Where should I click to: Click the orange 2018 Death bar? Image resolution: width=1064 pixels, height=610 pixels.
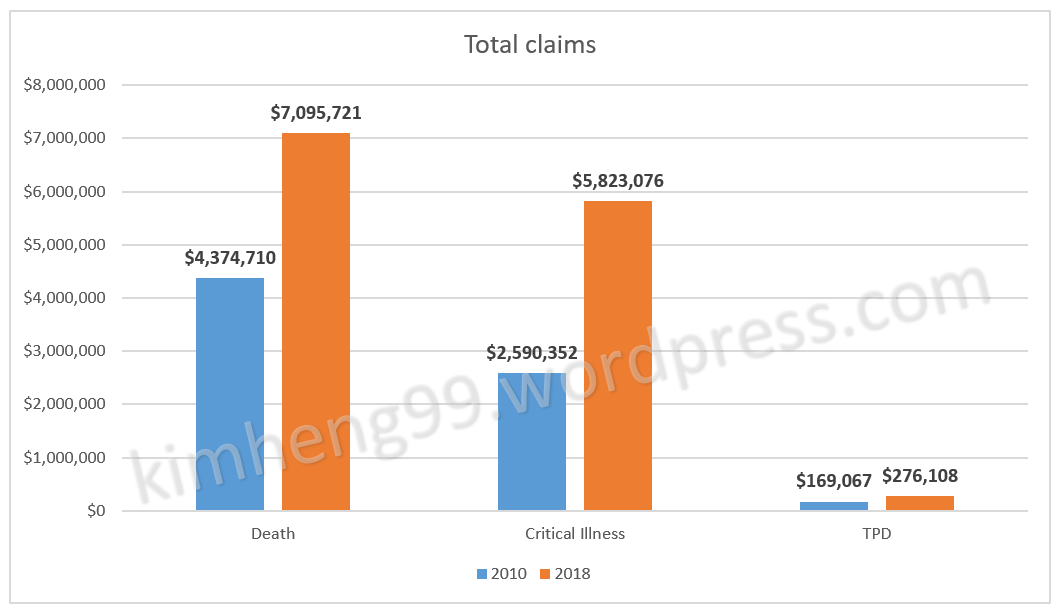[x=316, y=322]
